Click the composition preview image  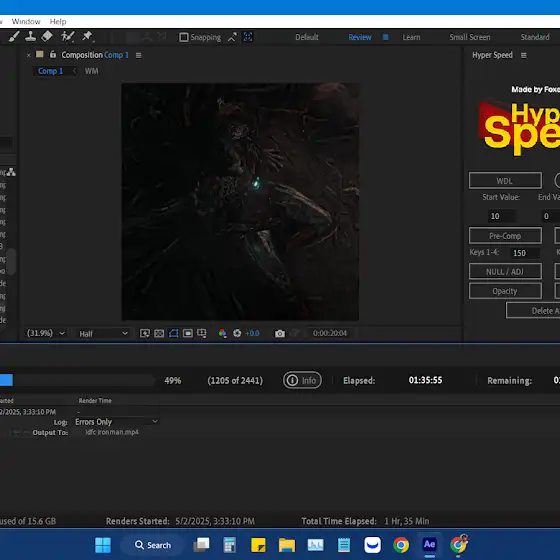coord(240,202)
